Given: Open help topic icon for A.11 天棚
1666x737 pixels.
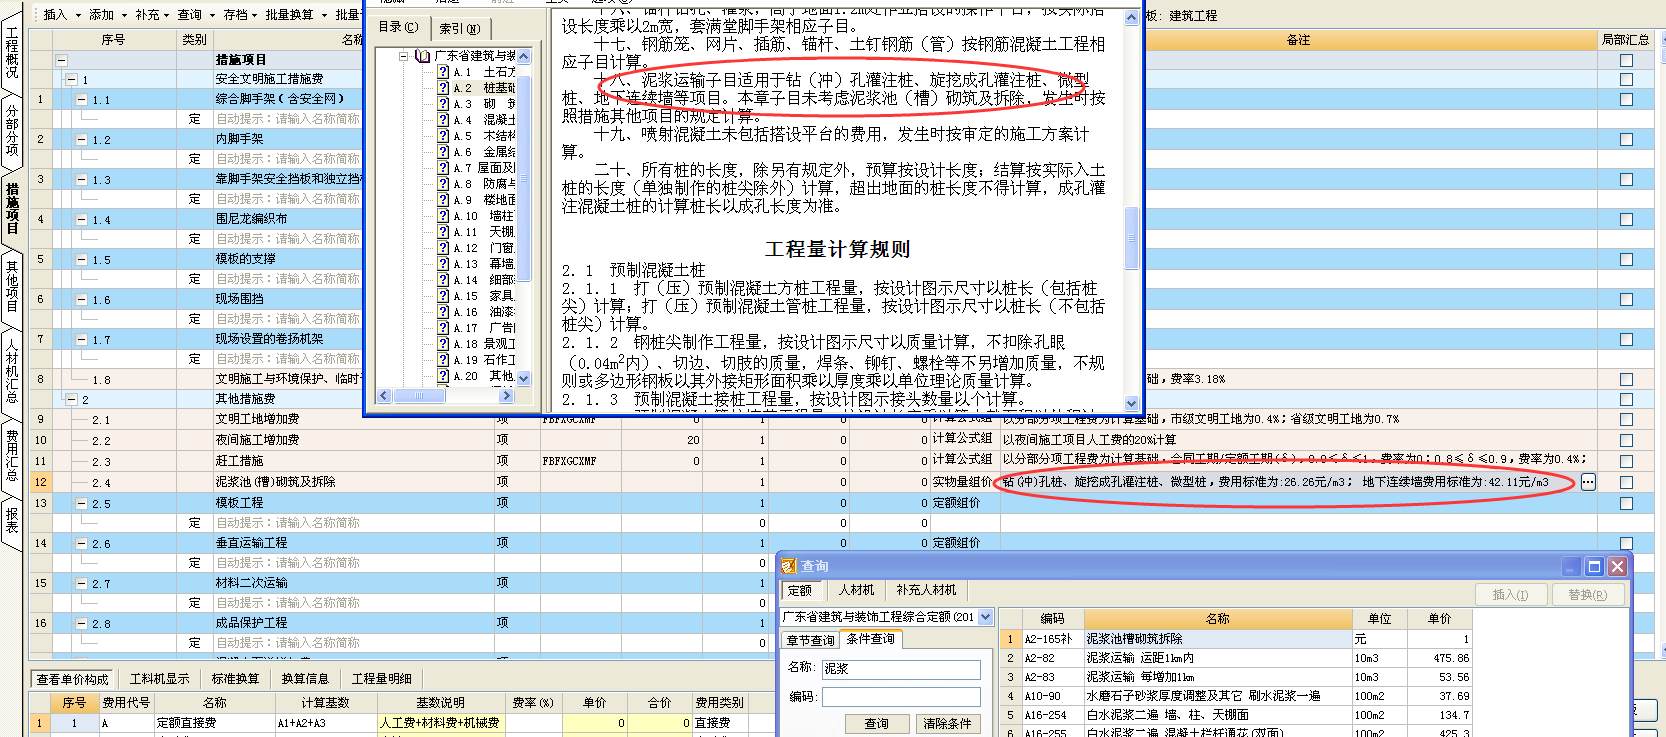Looking at the screenshot, I should (x=443, y=232).
